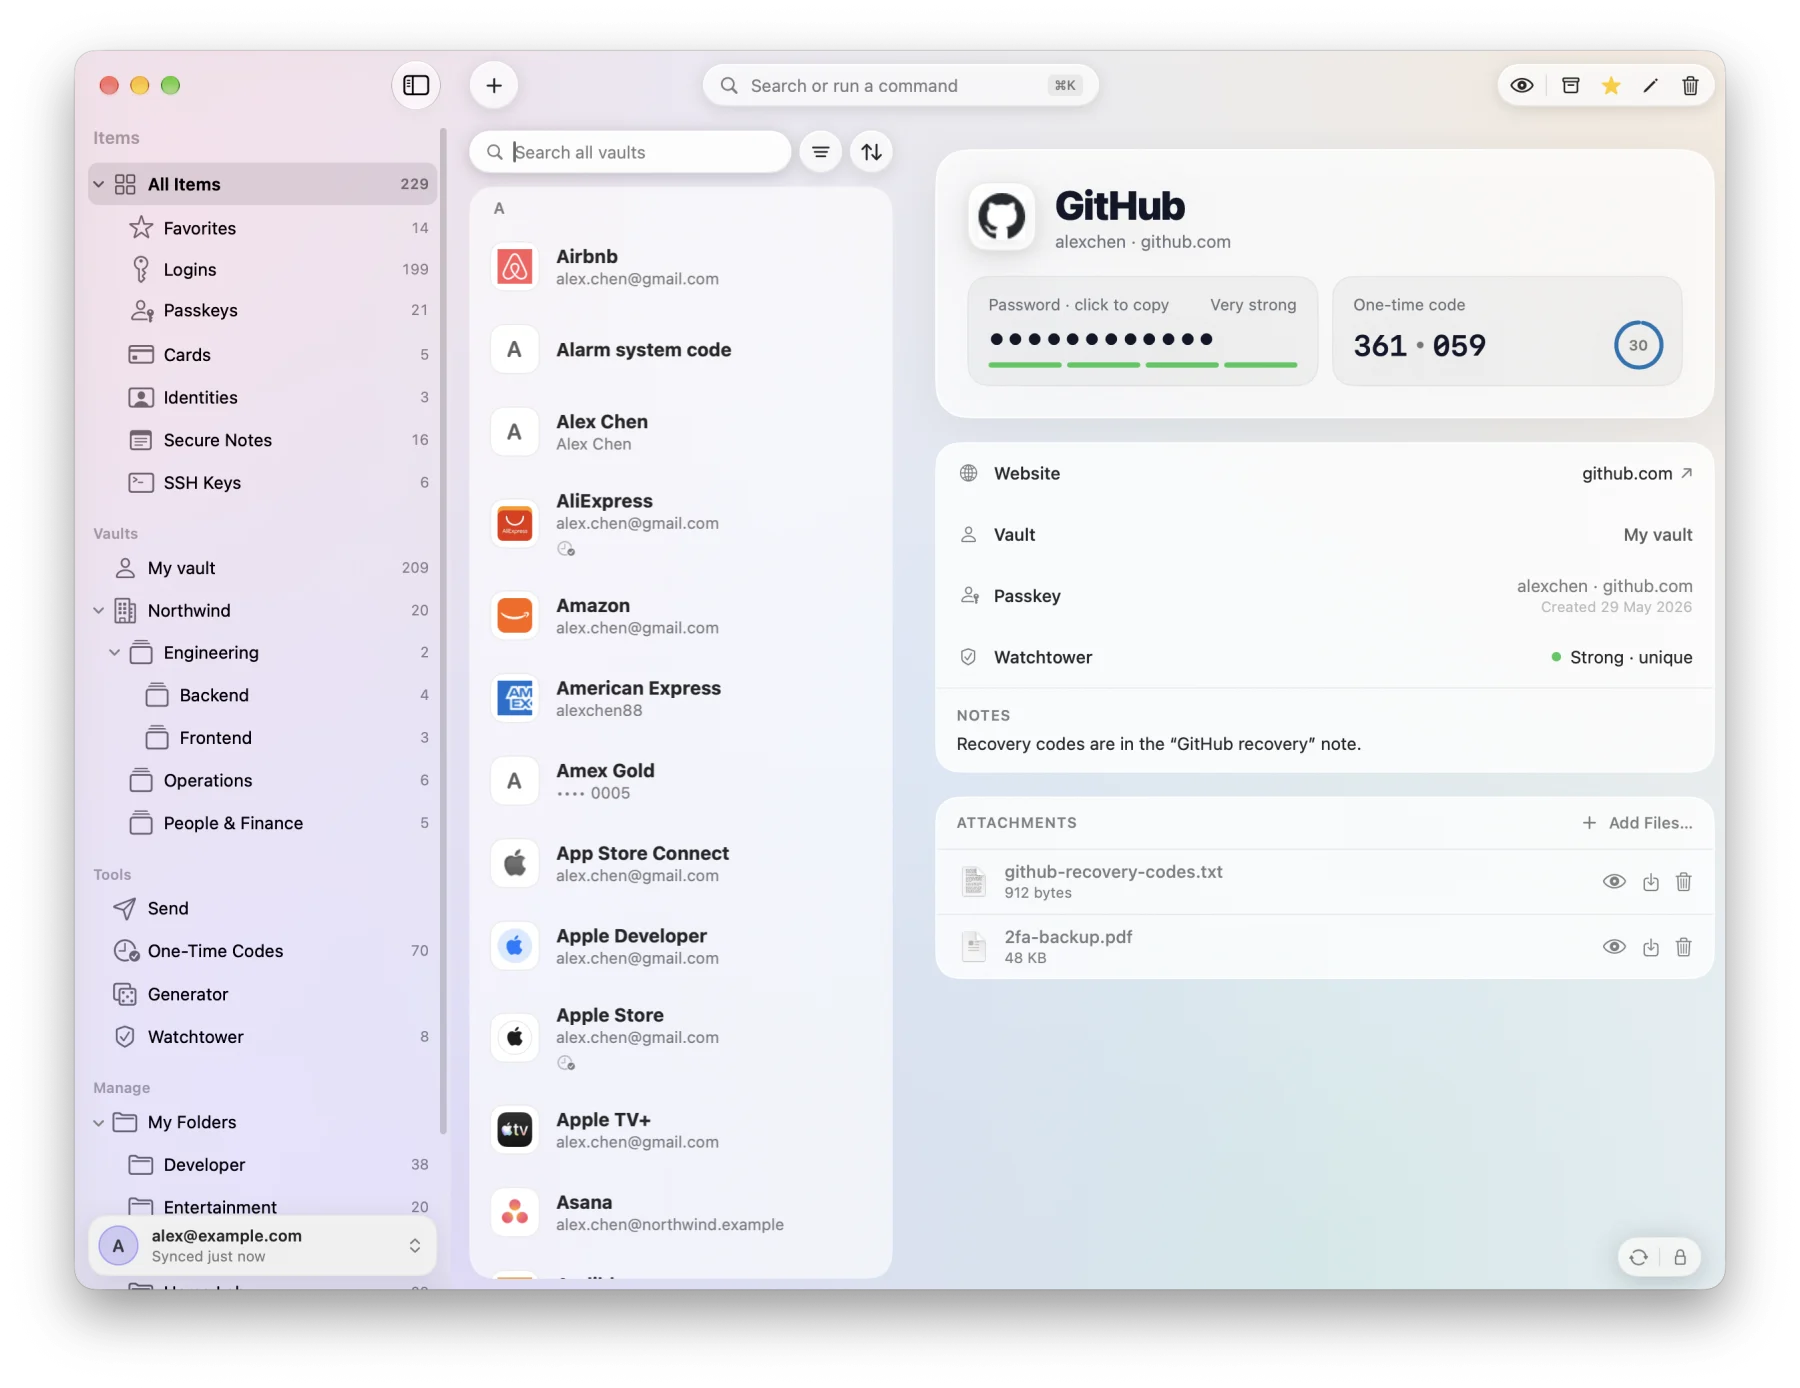Open the Send tool

click(x=263, y=908)
